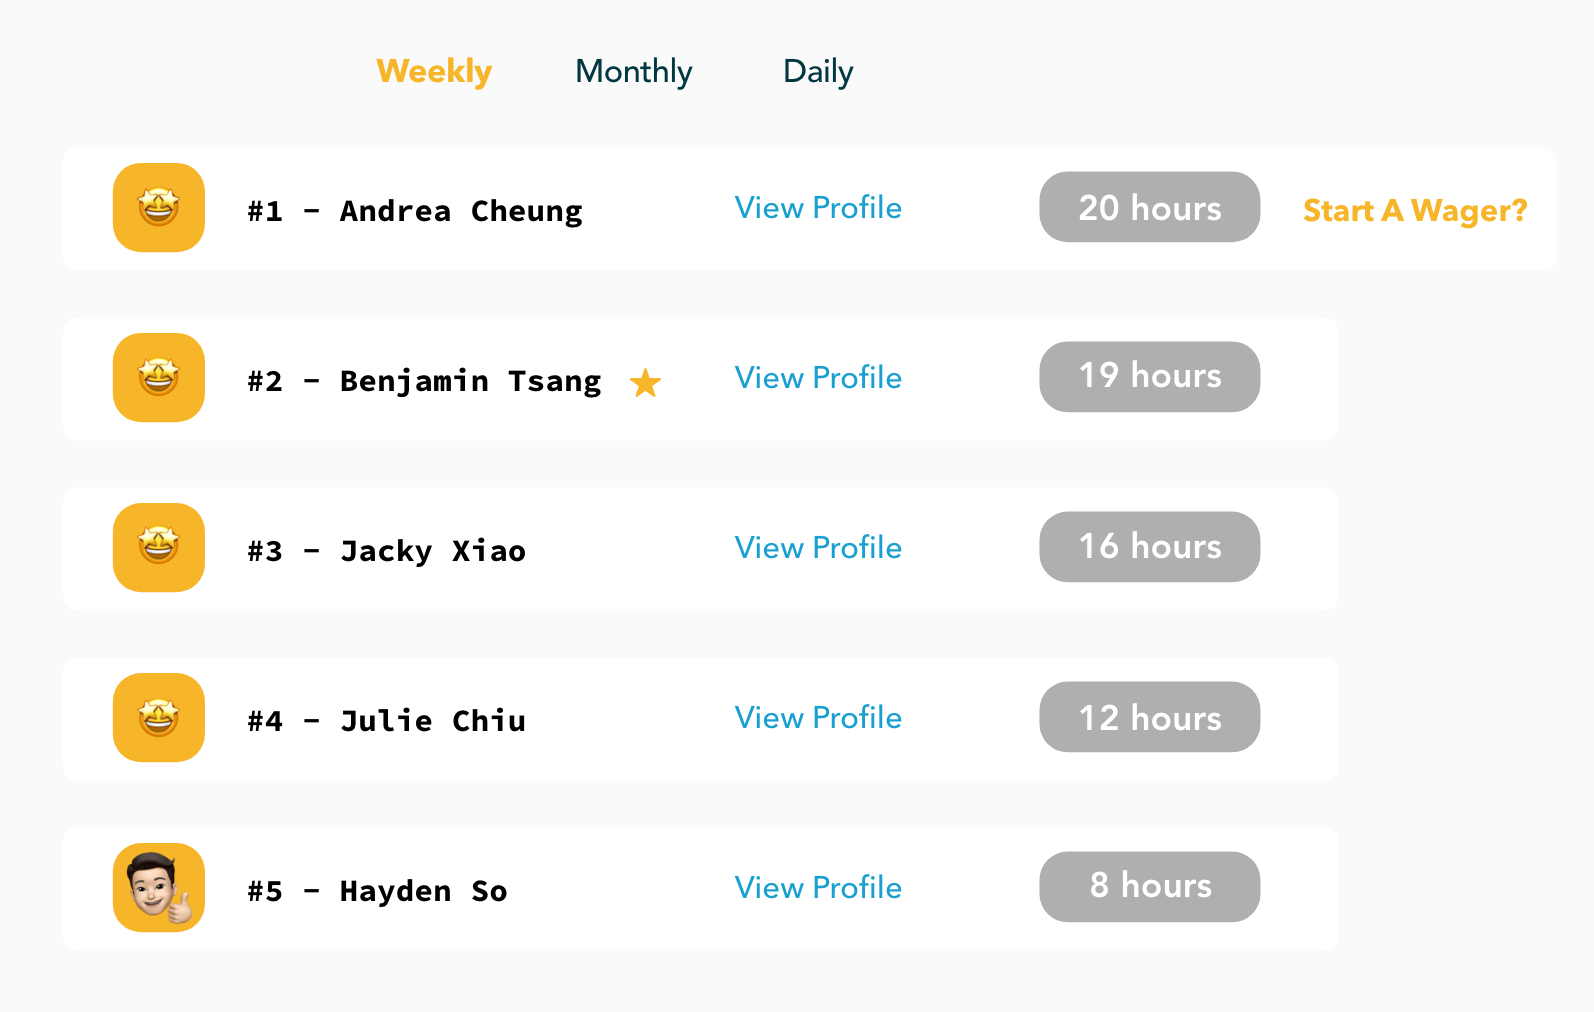
Task: View Andrea Cheung's profile
Action: pos(817,207)
